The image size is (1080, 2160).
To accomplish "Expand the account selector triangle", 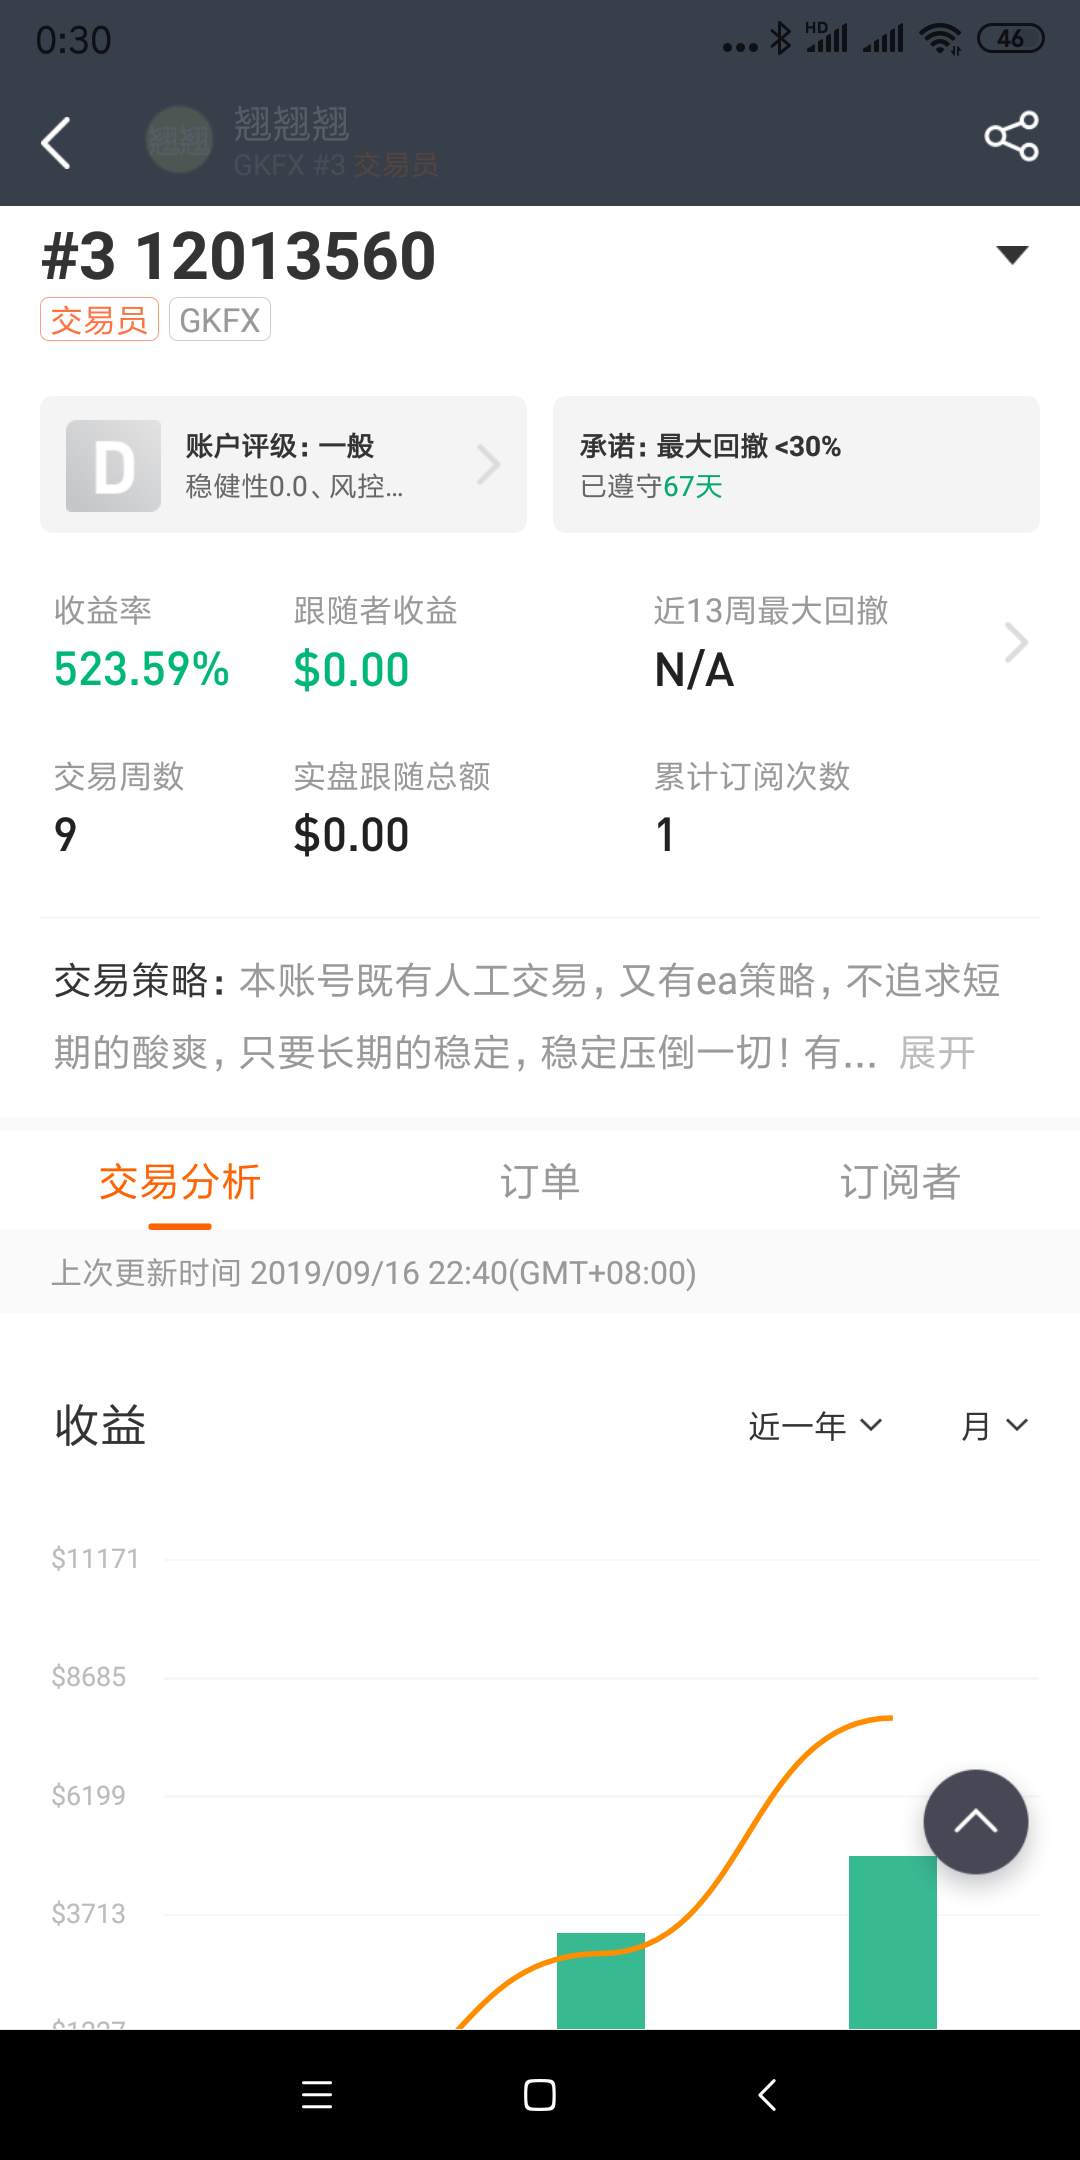I will pyautogui.click(x=1012, y=255).
